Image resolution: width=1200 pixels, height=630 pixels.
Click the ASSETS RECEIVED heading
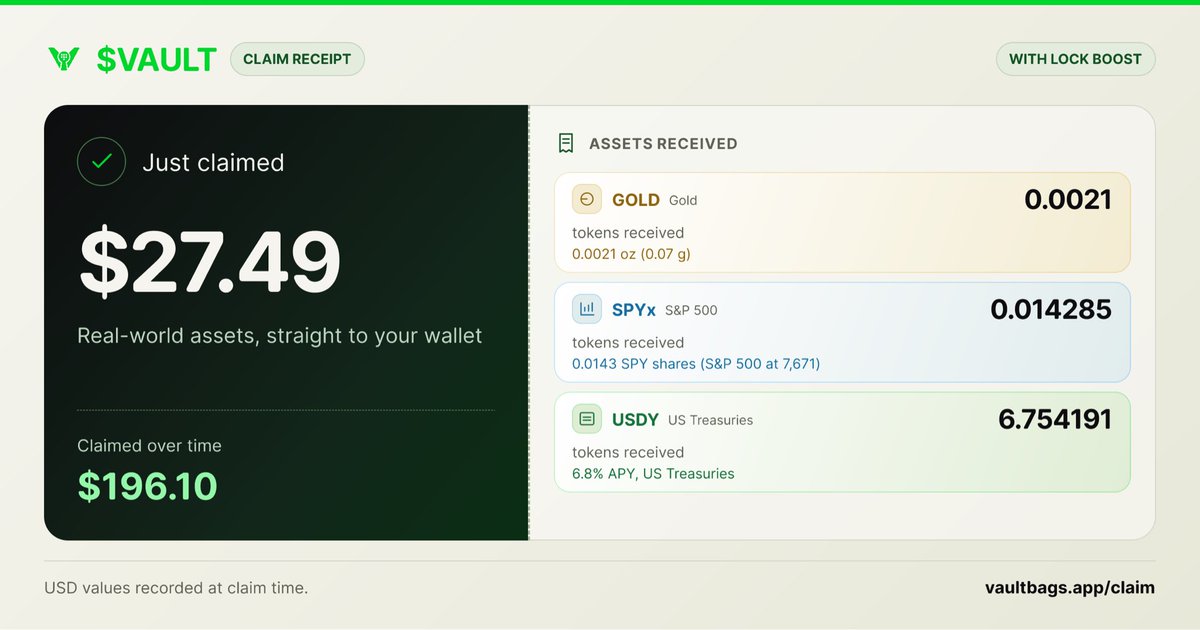(x=663, y=144)
